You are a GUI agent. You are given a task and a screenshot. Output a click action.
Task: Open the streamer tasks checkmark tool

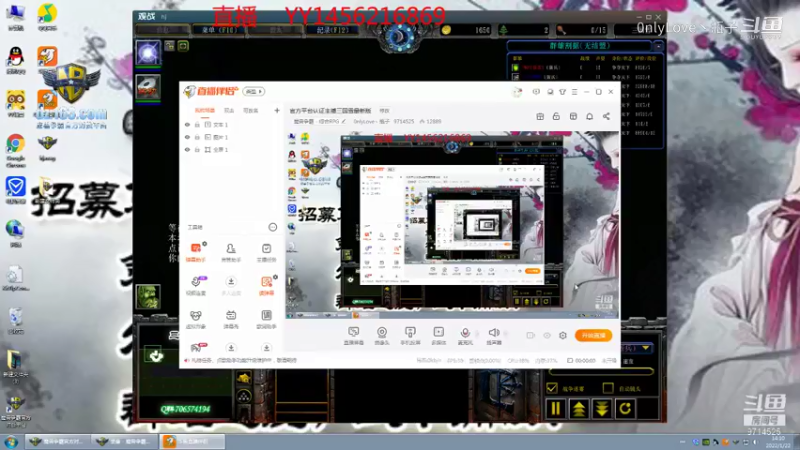click(266, 252)
